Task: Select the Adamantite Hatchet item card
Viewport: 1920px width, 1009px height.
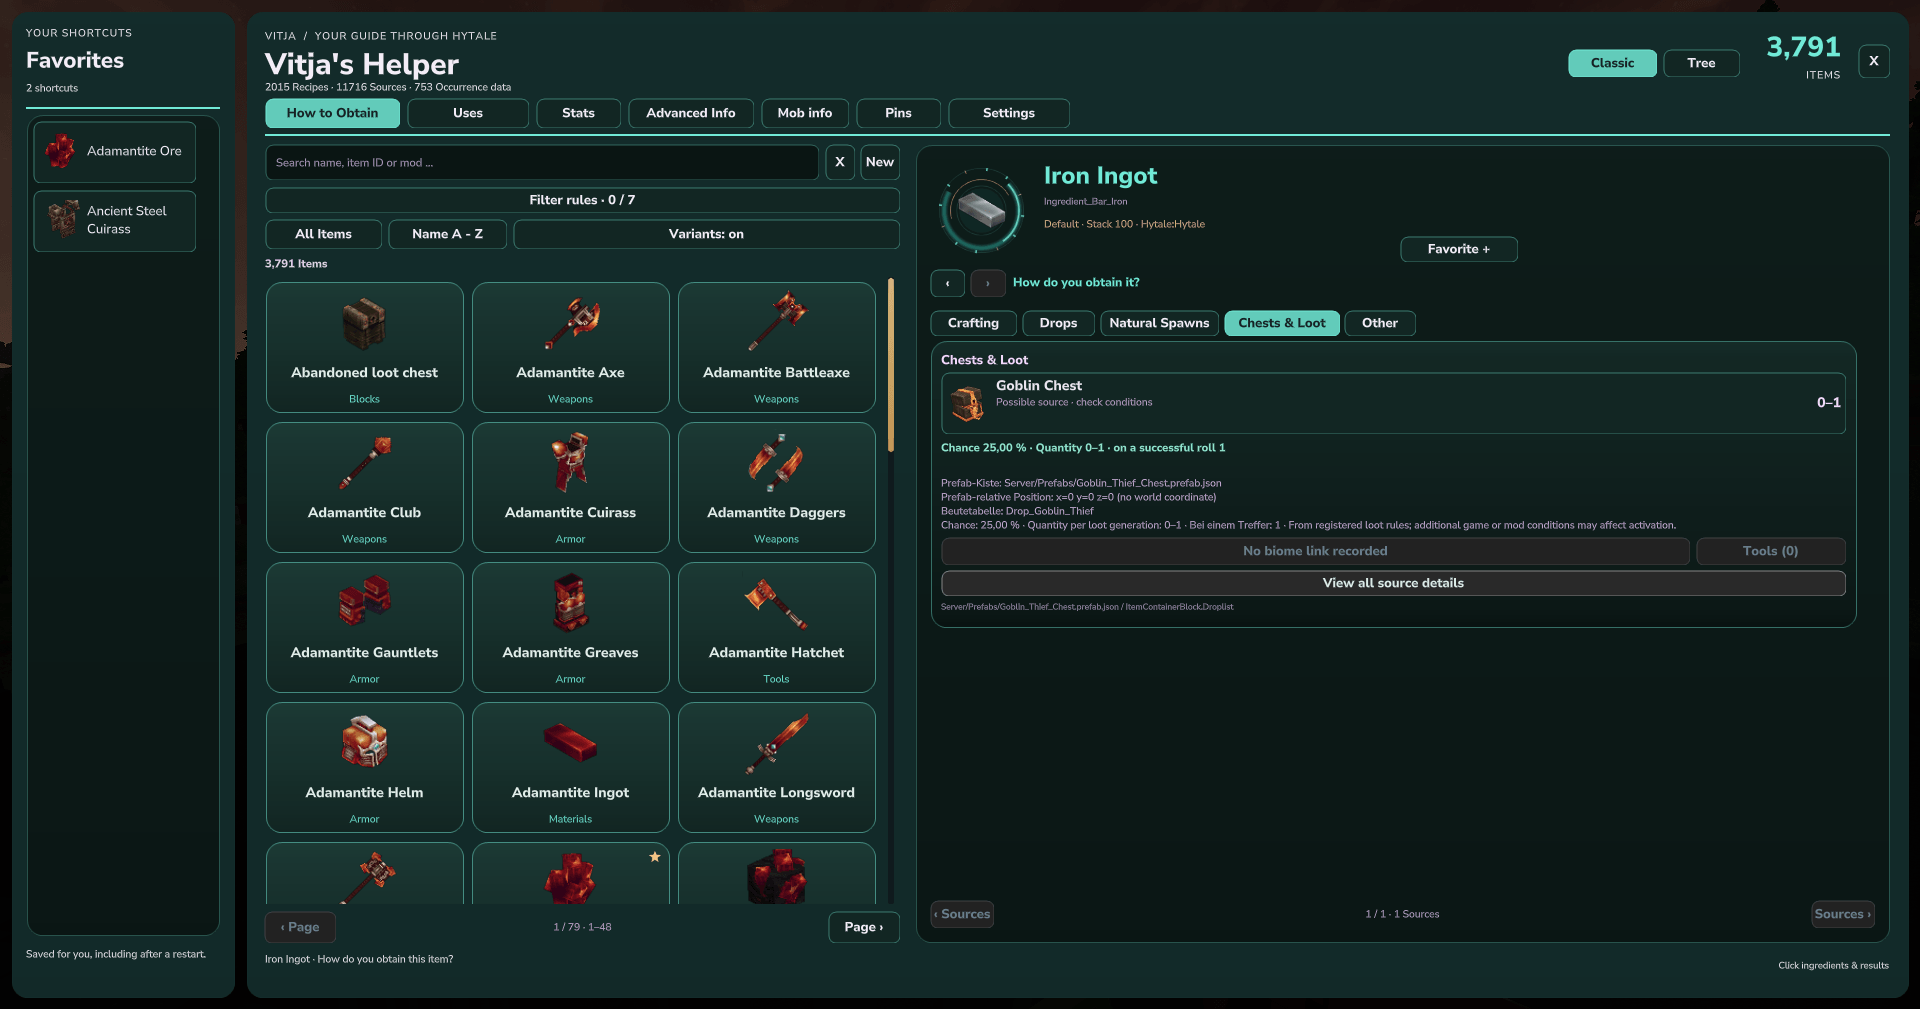Action: pos(776,627)
